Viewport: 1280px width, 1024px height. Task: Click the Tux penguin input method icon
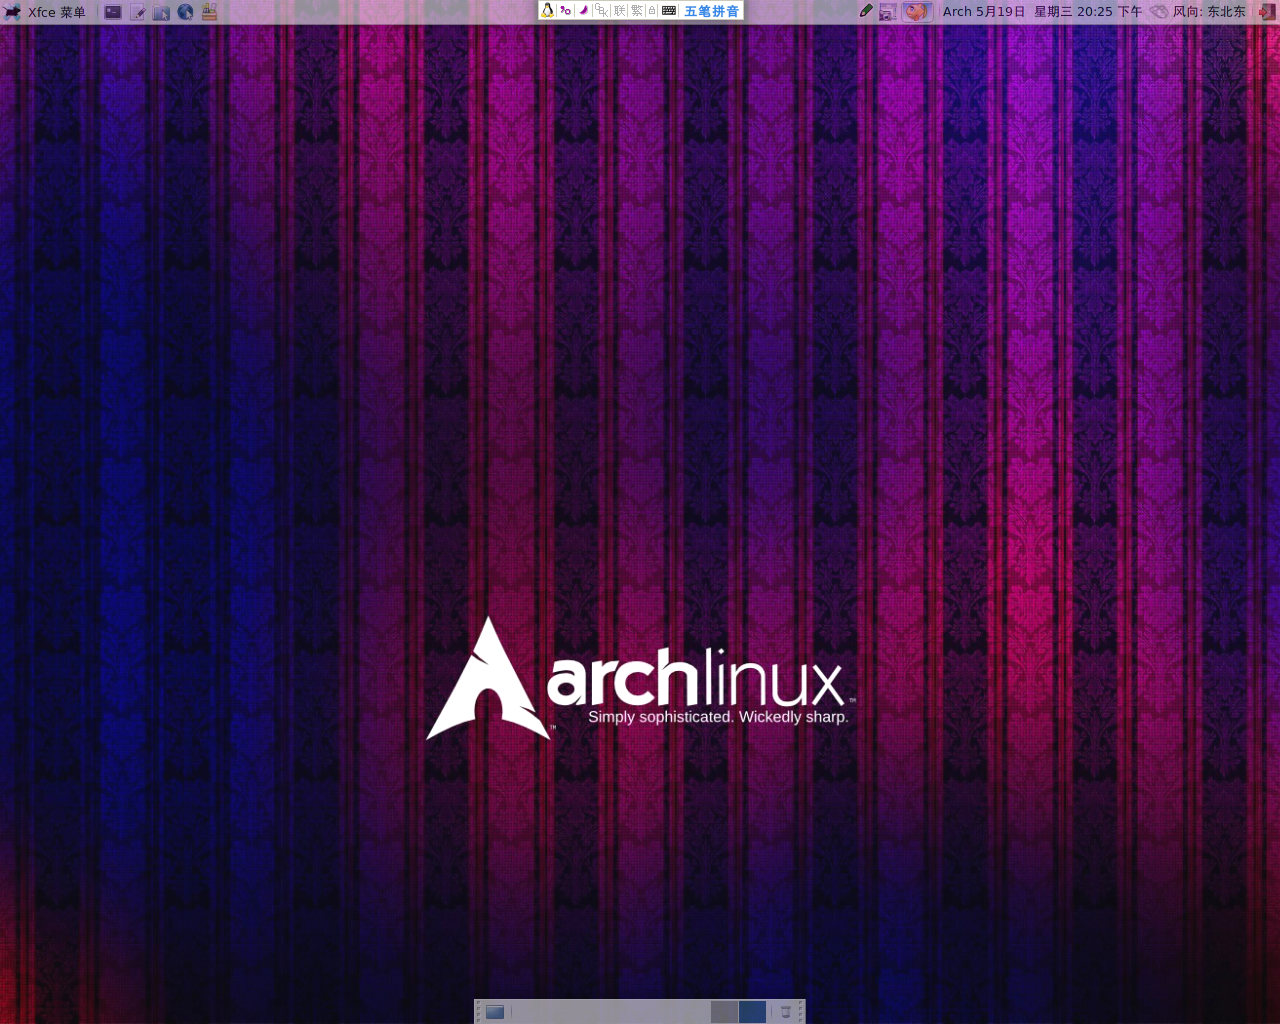click(x=547, y=11)
